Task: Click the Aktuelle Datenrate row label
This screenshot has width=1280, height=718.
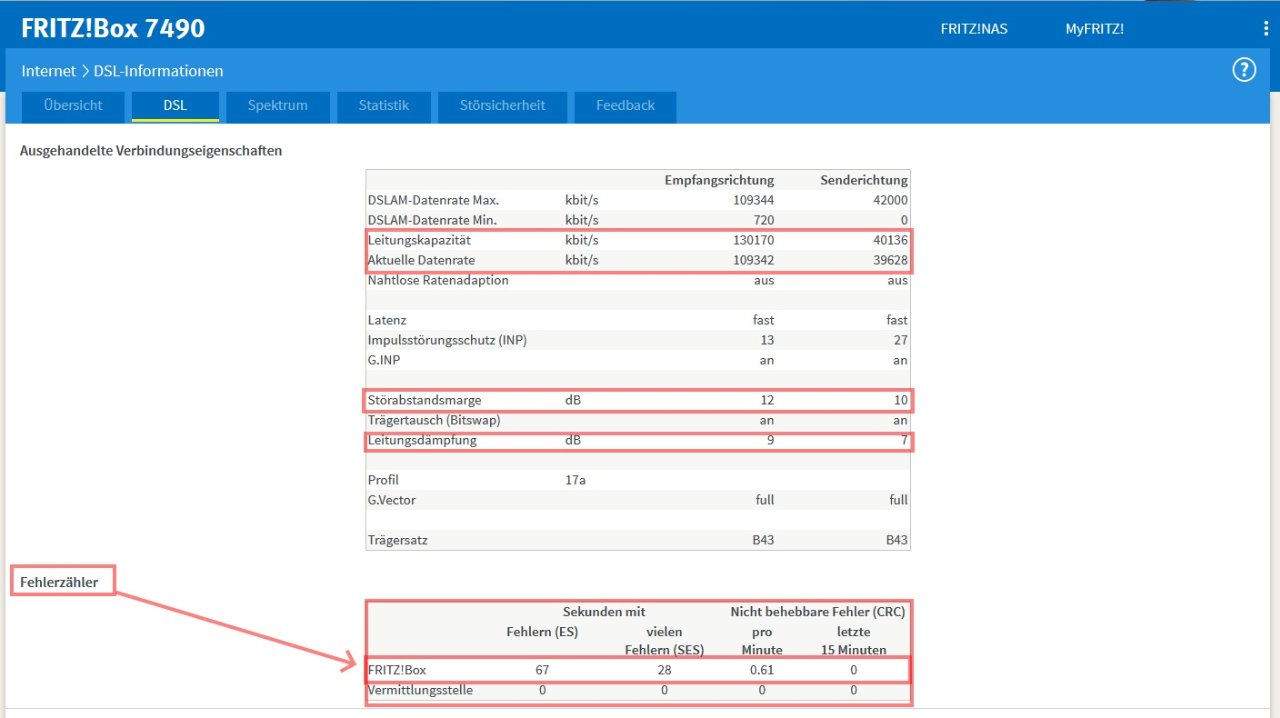Action: coord(421,260)
